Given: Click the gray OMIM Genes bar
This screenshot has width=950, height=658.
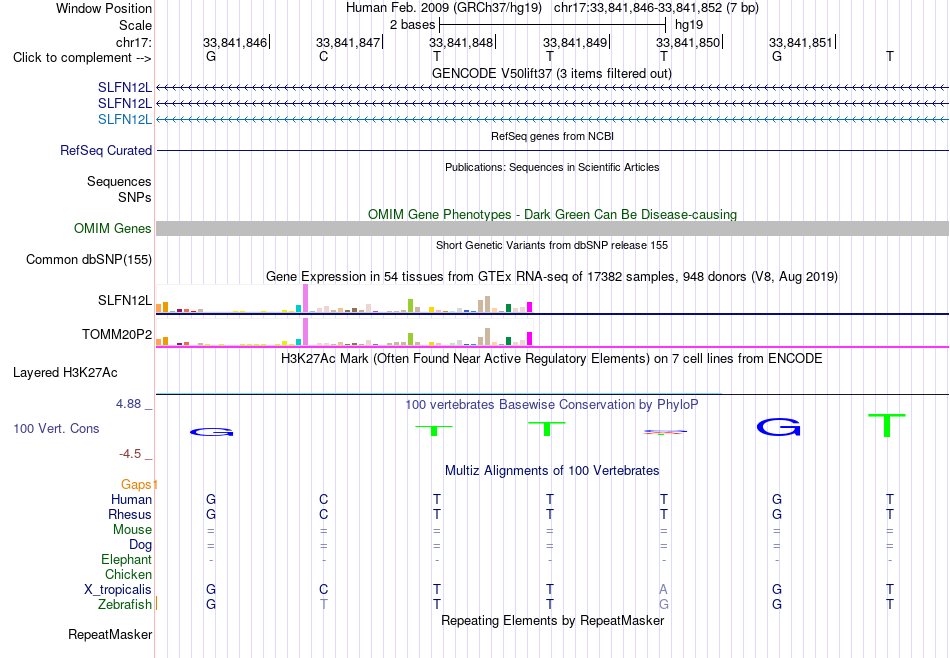Looking at the screenshot, I should [552, 228].
